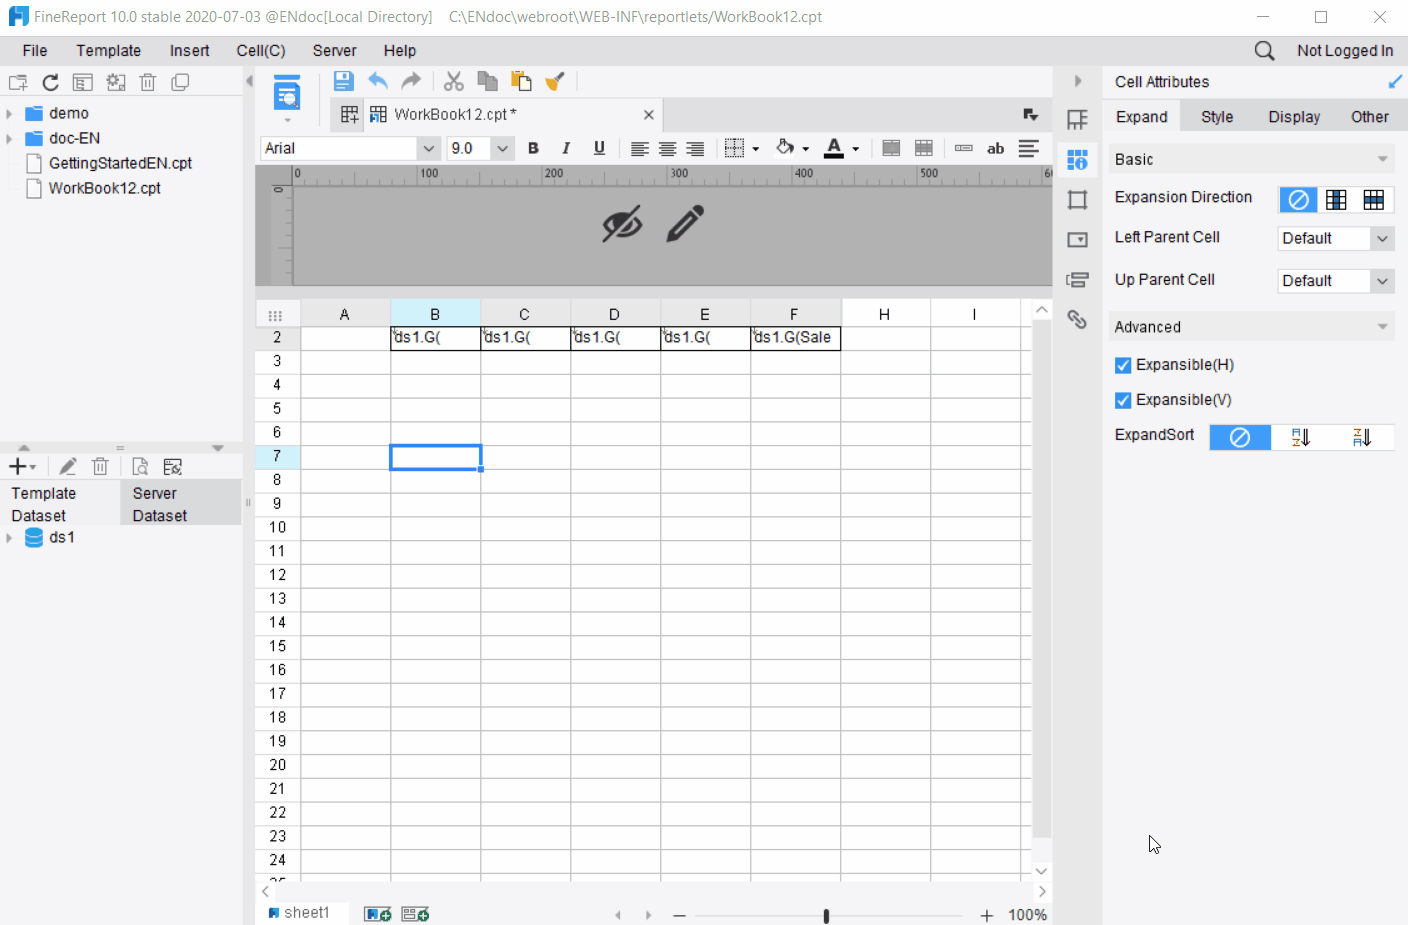This screenshot has height=925, width=1408.
Task: Close the WorkBook12.cpt tab
Action: (x=649, y=115)
